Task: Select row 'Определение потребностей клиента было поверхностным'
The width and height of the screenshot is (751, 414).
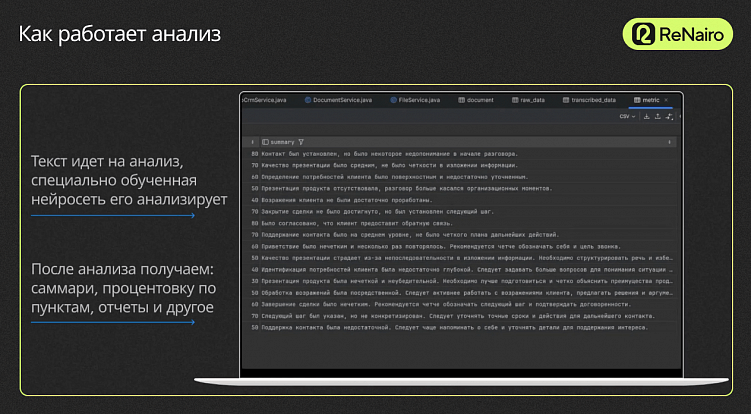Action: point(459,177)
